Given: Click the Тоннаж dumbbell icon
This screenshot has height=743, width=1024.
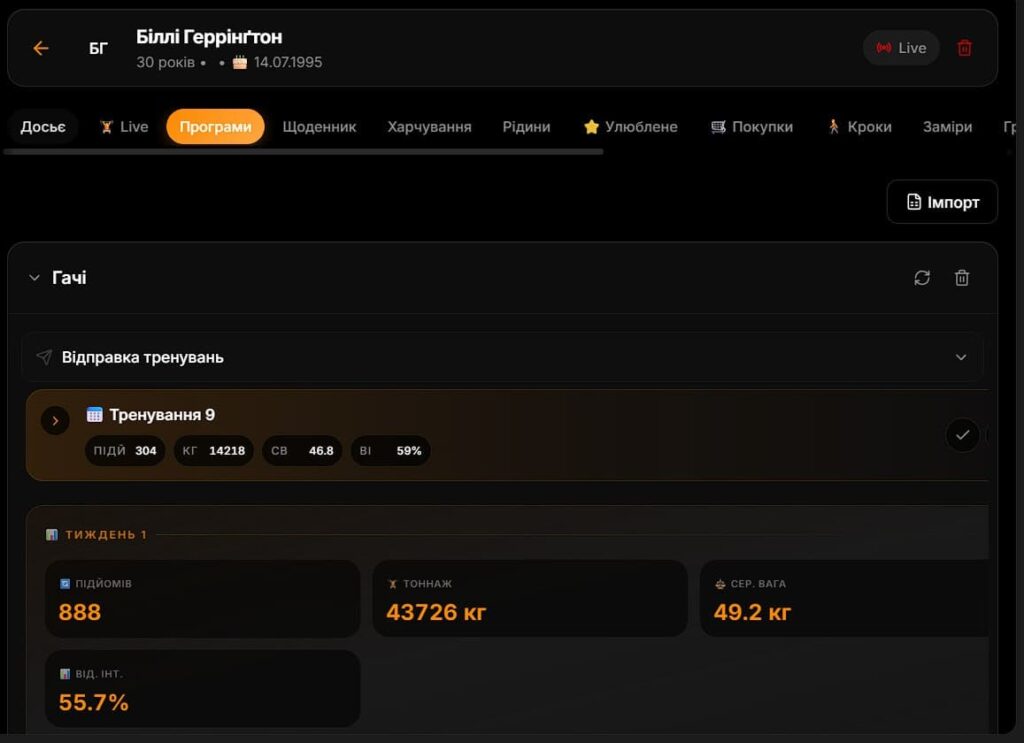Looking at the screenshot, I should click(392, 584).
